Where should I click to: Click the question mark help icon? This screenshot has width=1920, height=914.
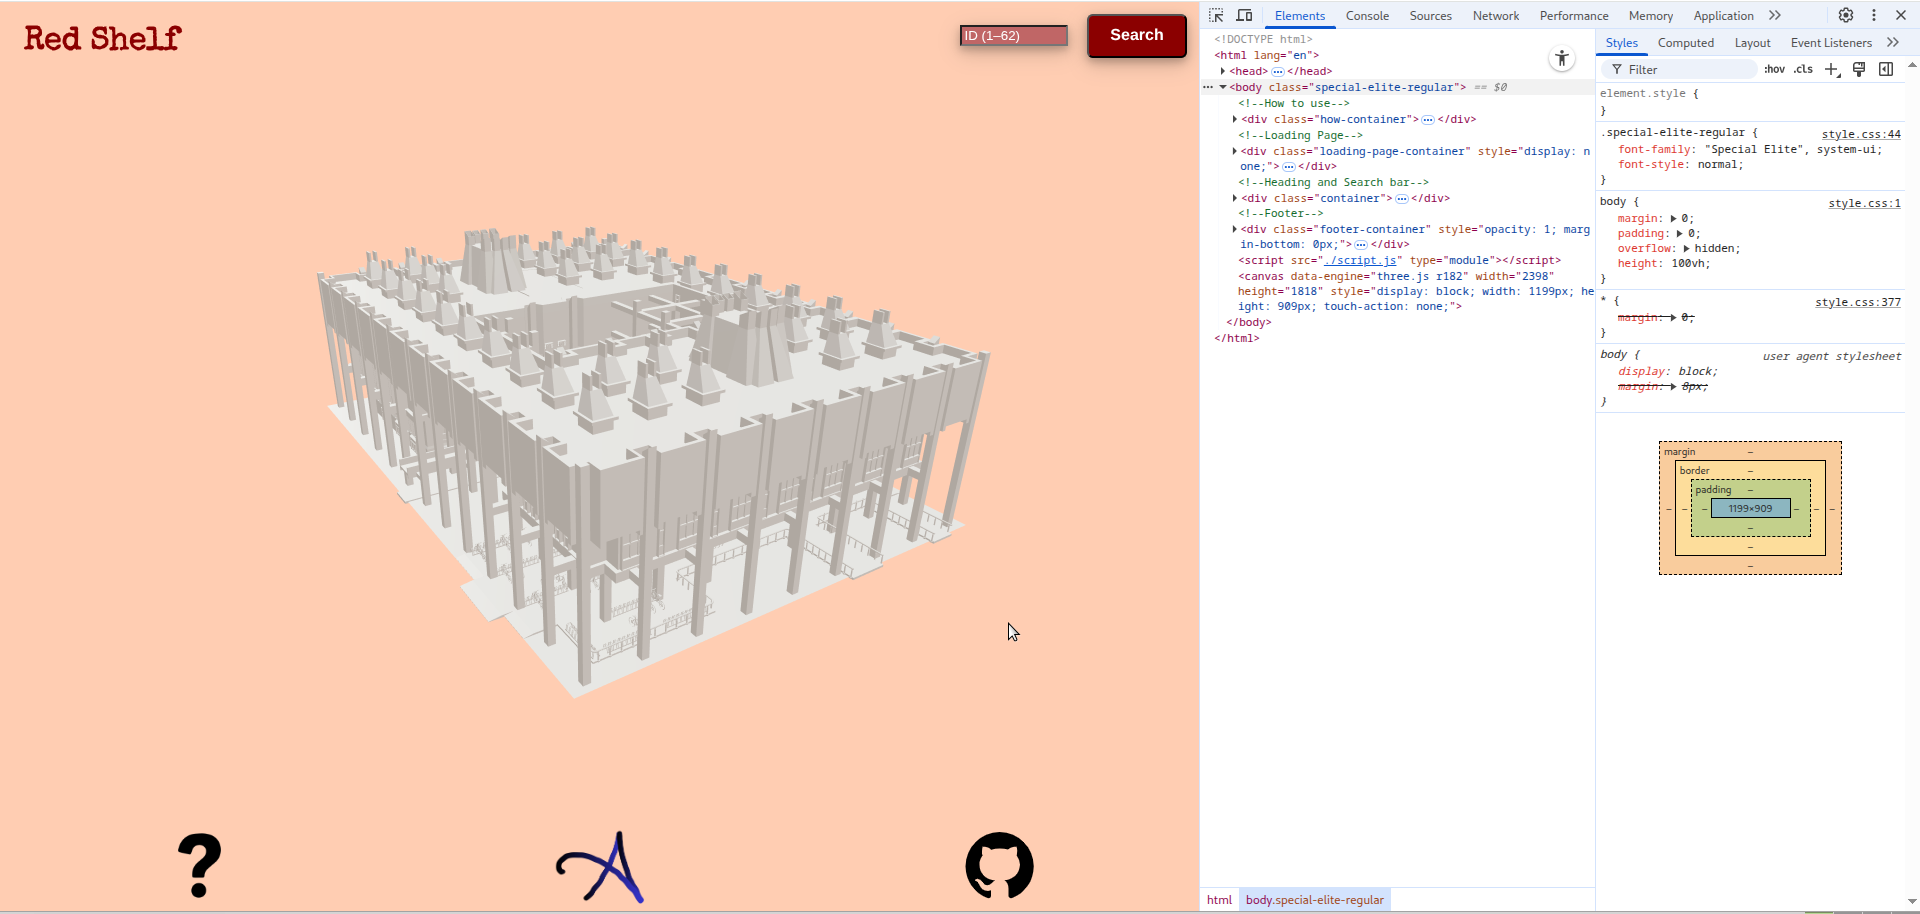click(200, 866)
